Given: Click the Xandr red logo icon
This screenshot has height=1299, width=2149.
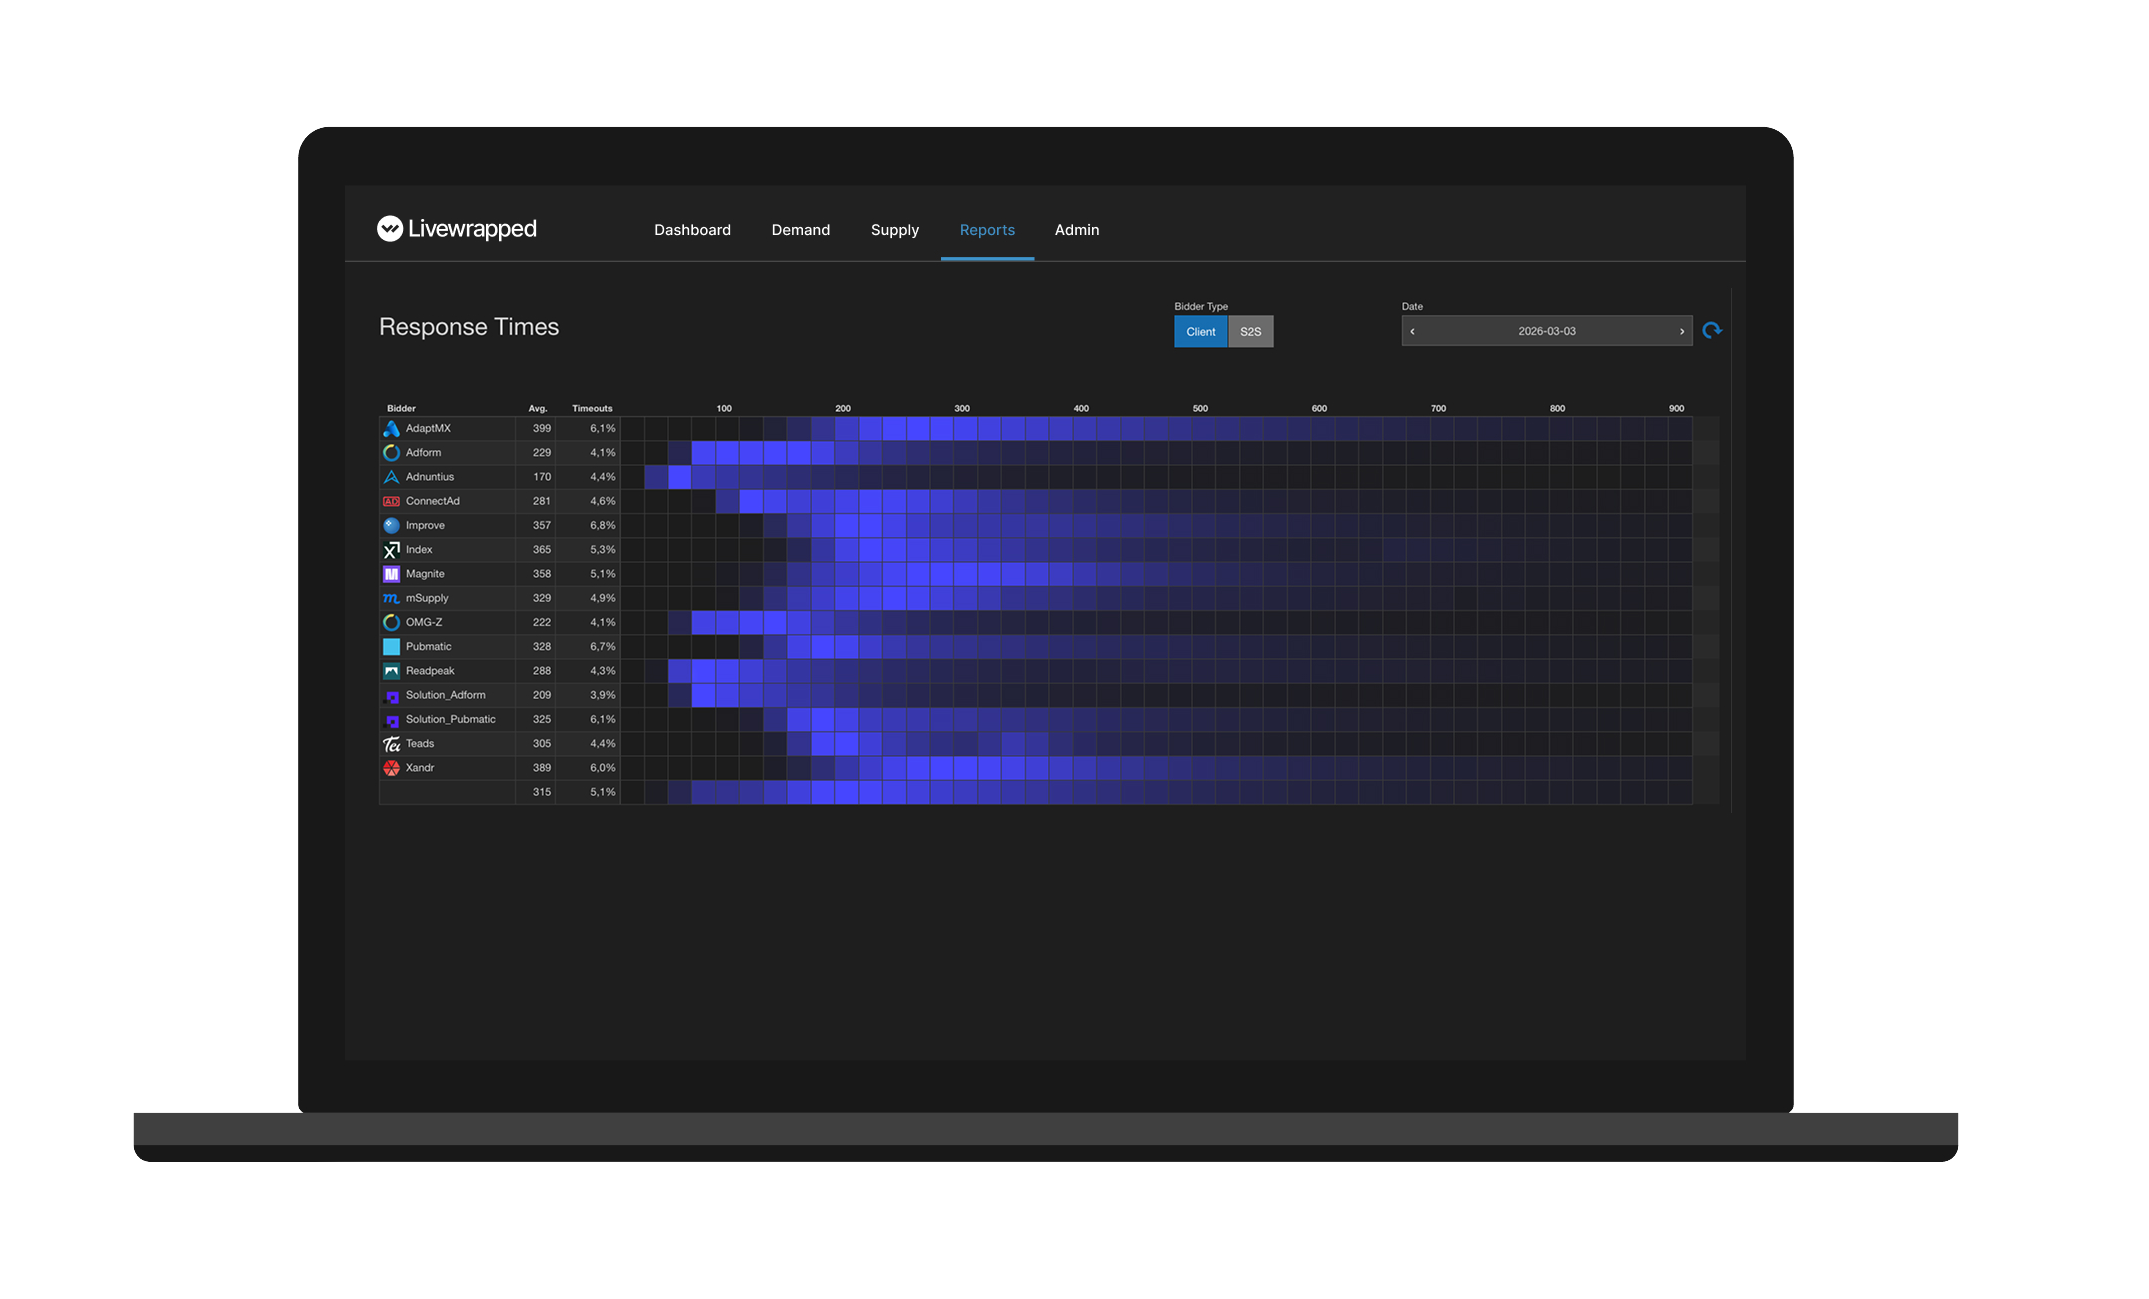Looking at the screenshot, I should (391, 768).
